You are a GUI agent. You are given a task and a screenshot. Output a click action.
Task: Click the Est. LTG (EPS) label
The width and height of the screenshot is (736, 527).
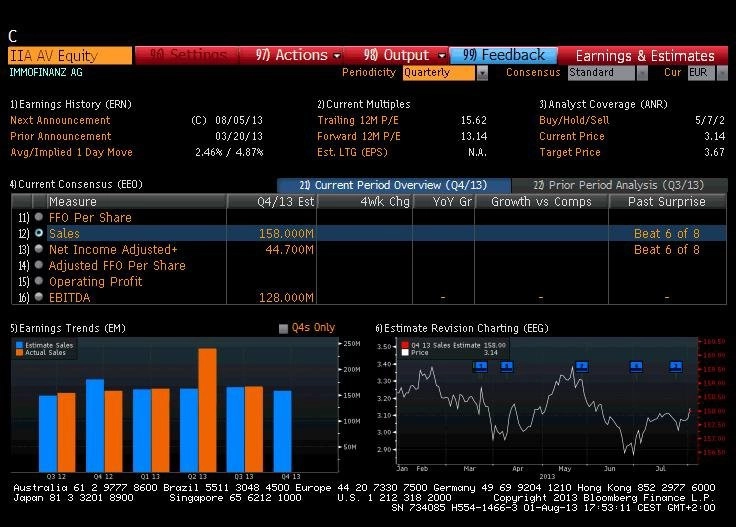point(353,153)
